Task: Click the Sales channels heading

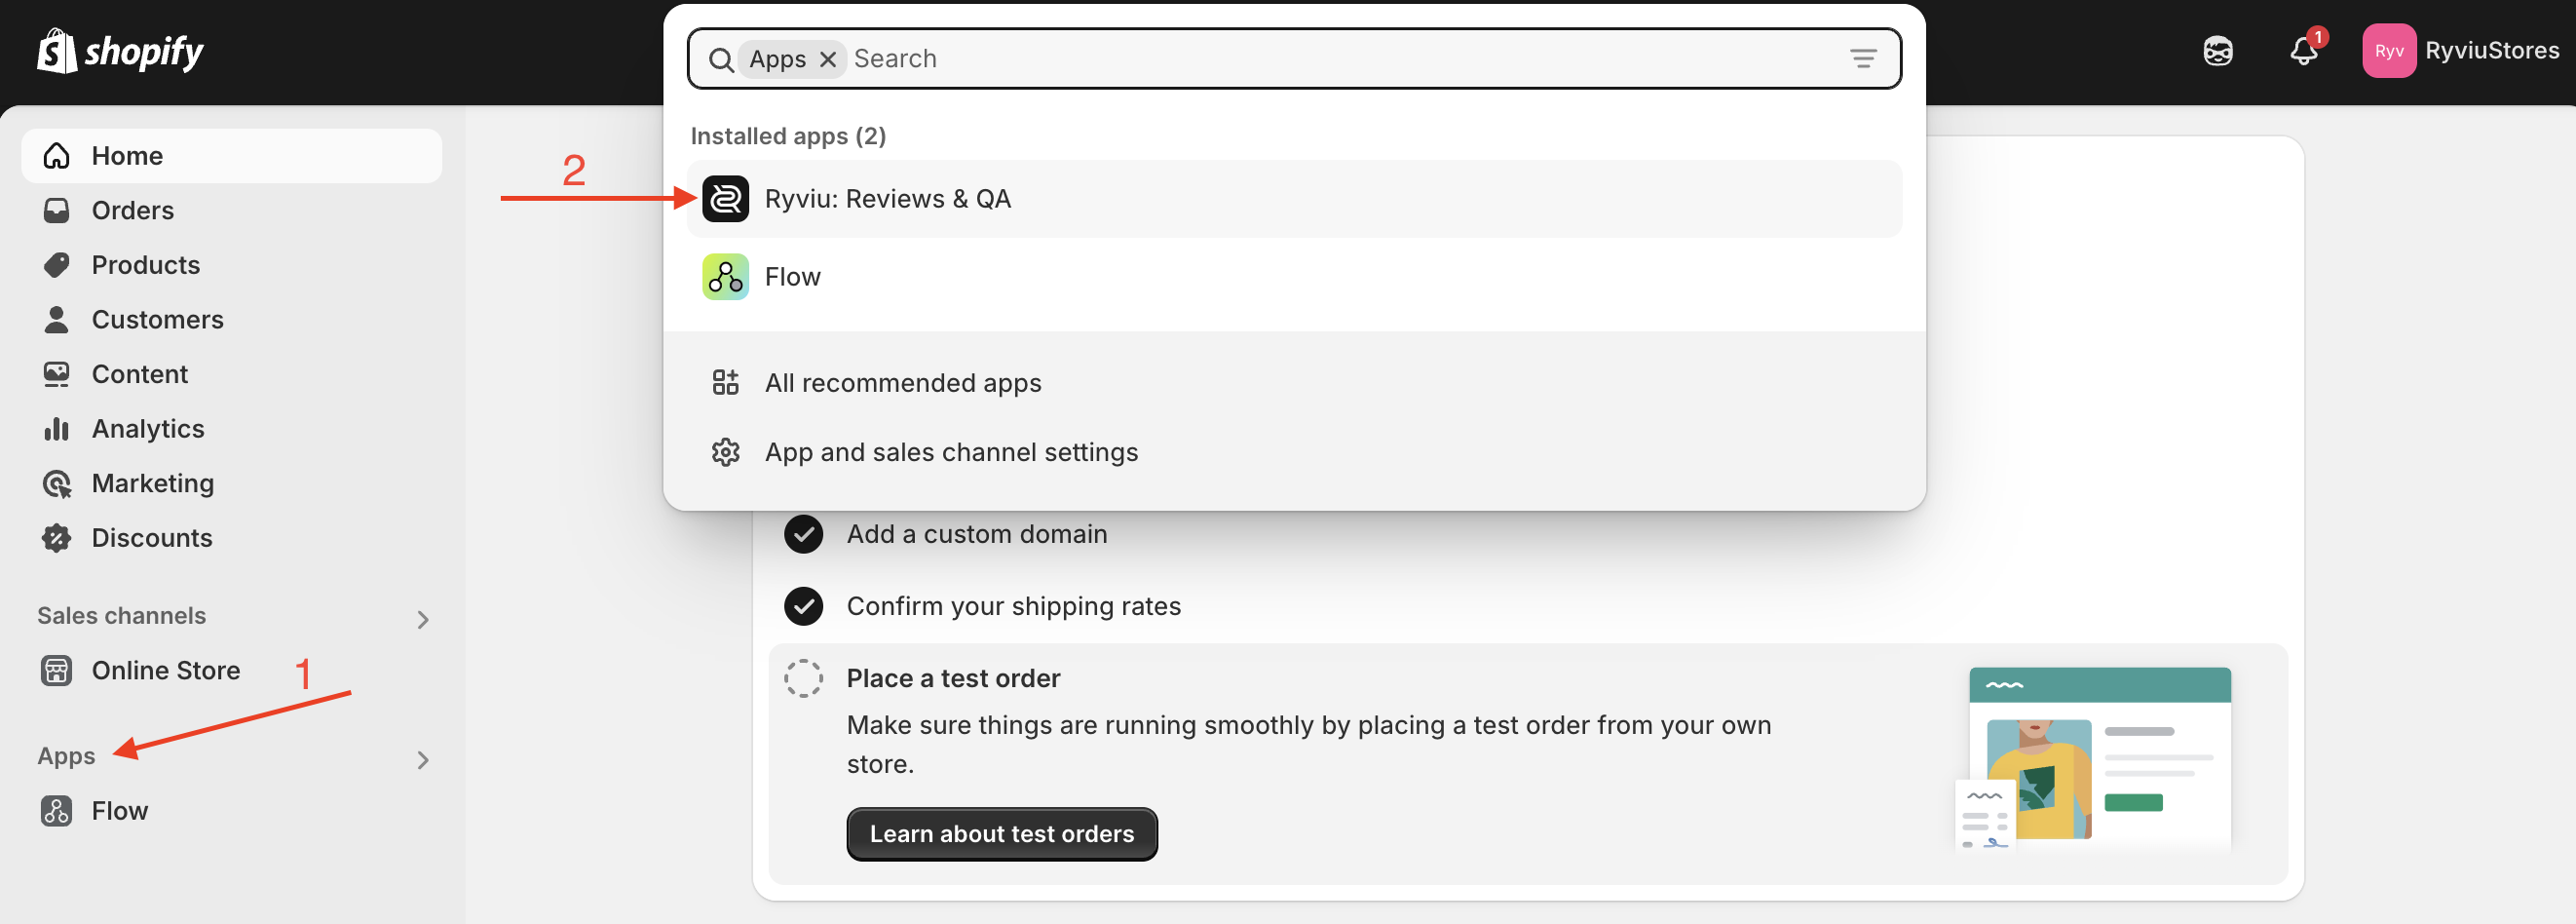Action: coord(122,616)
